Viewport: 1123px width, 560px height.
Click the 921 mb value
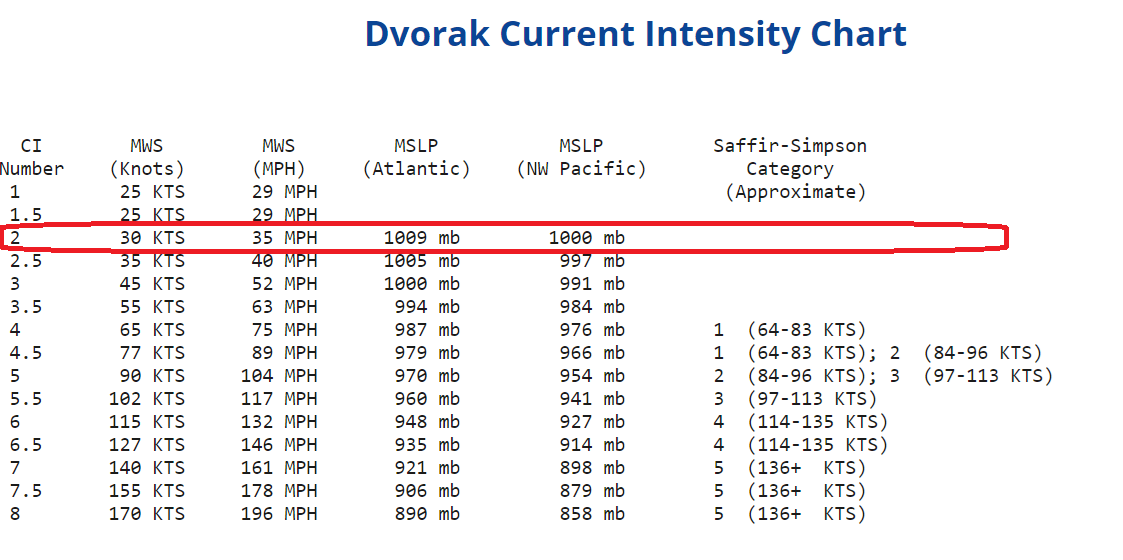[x=427, y=468]
